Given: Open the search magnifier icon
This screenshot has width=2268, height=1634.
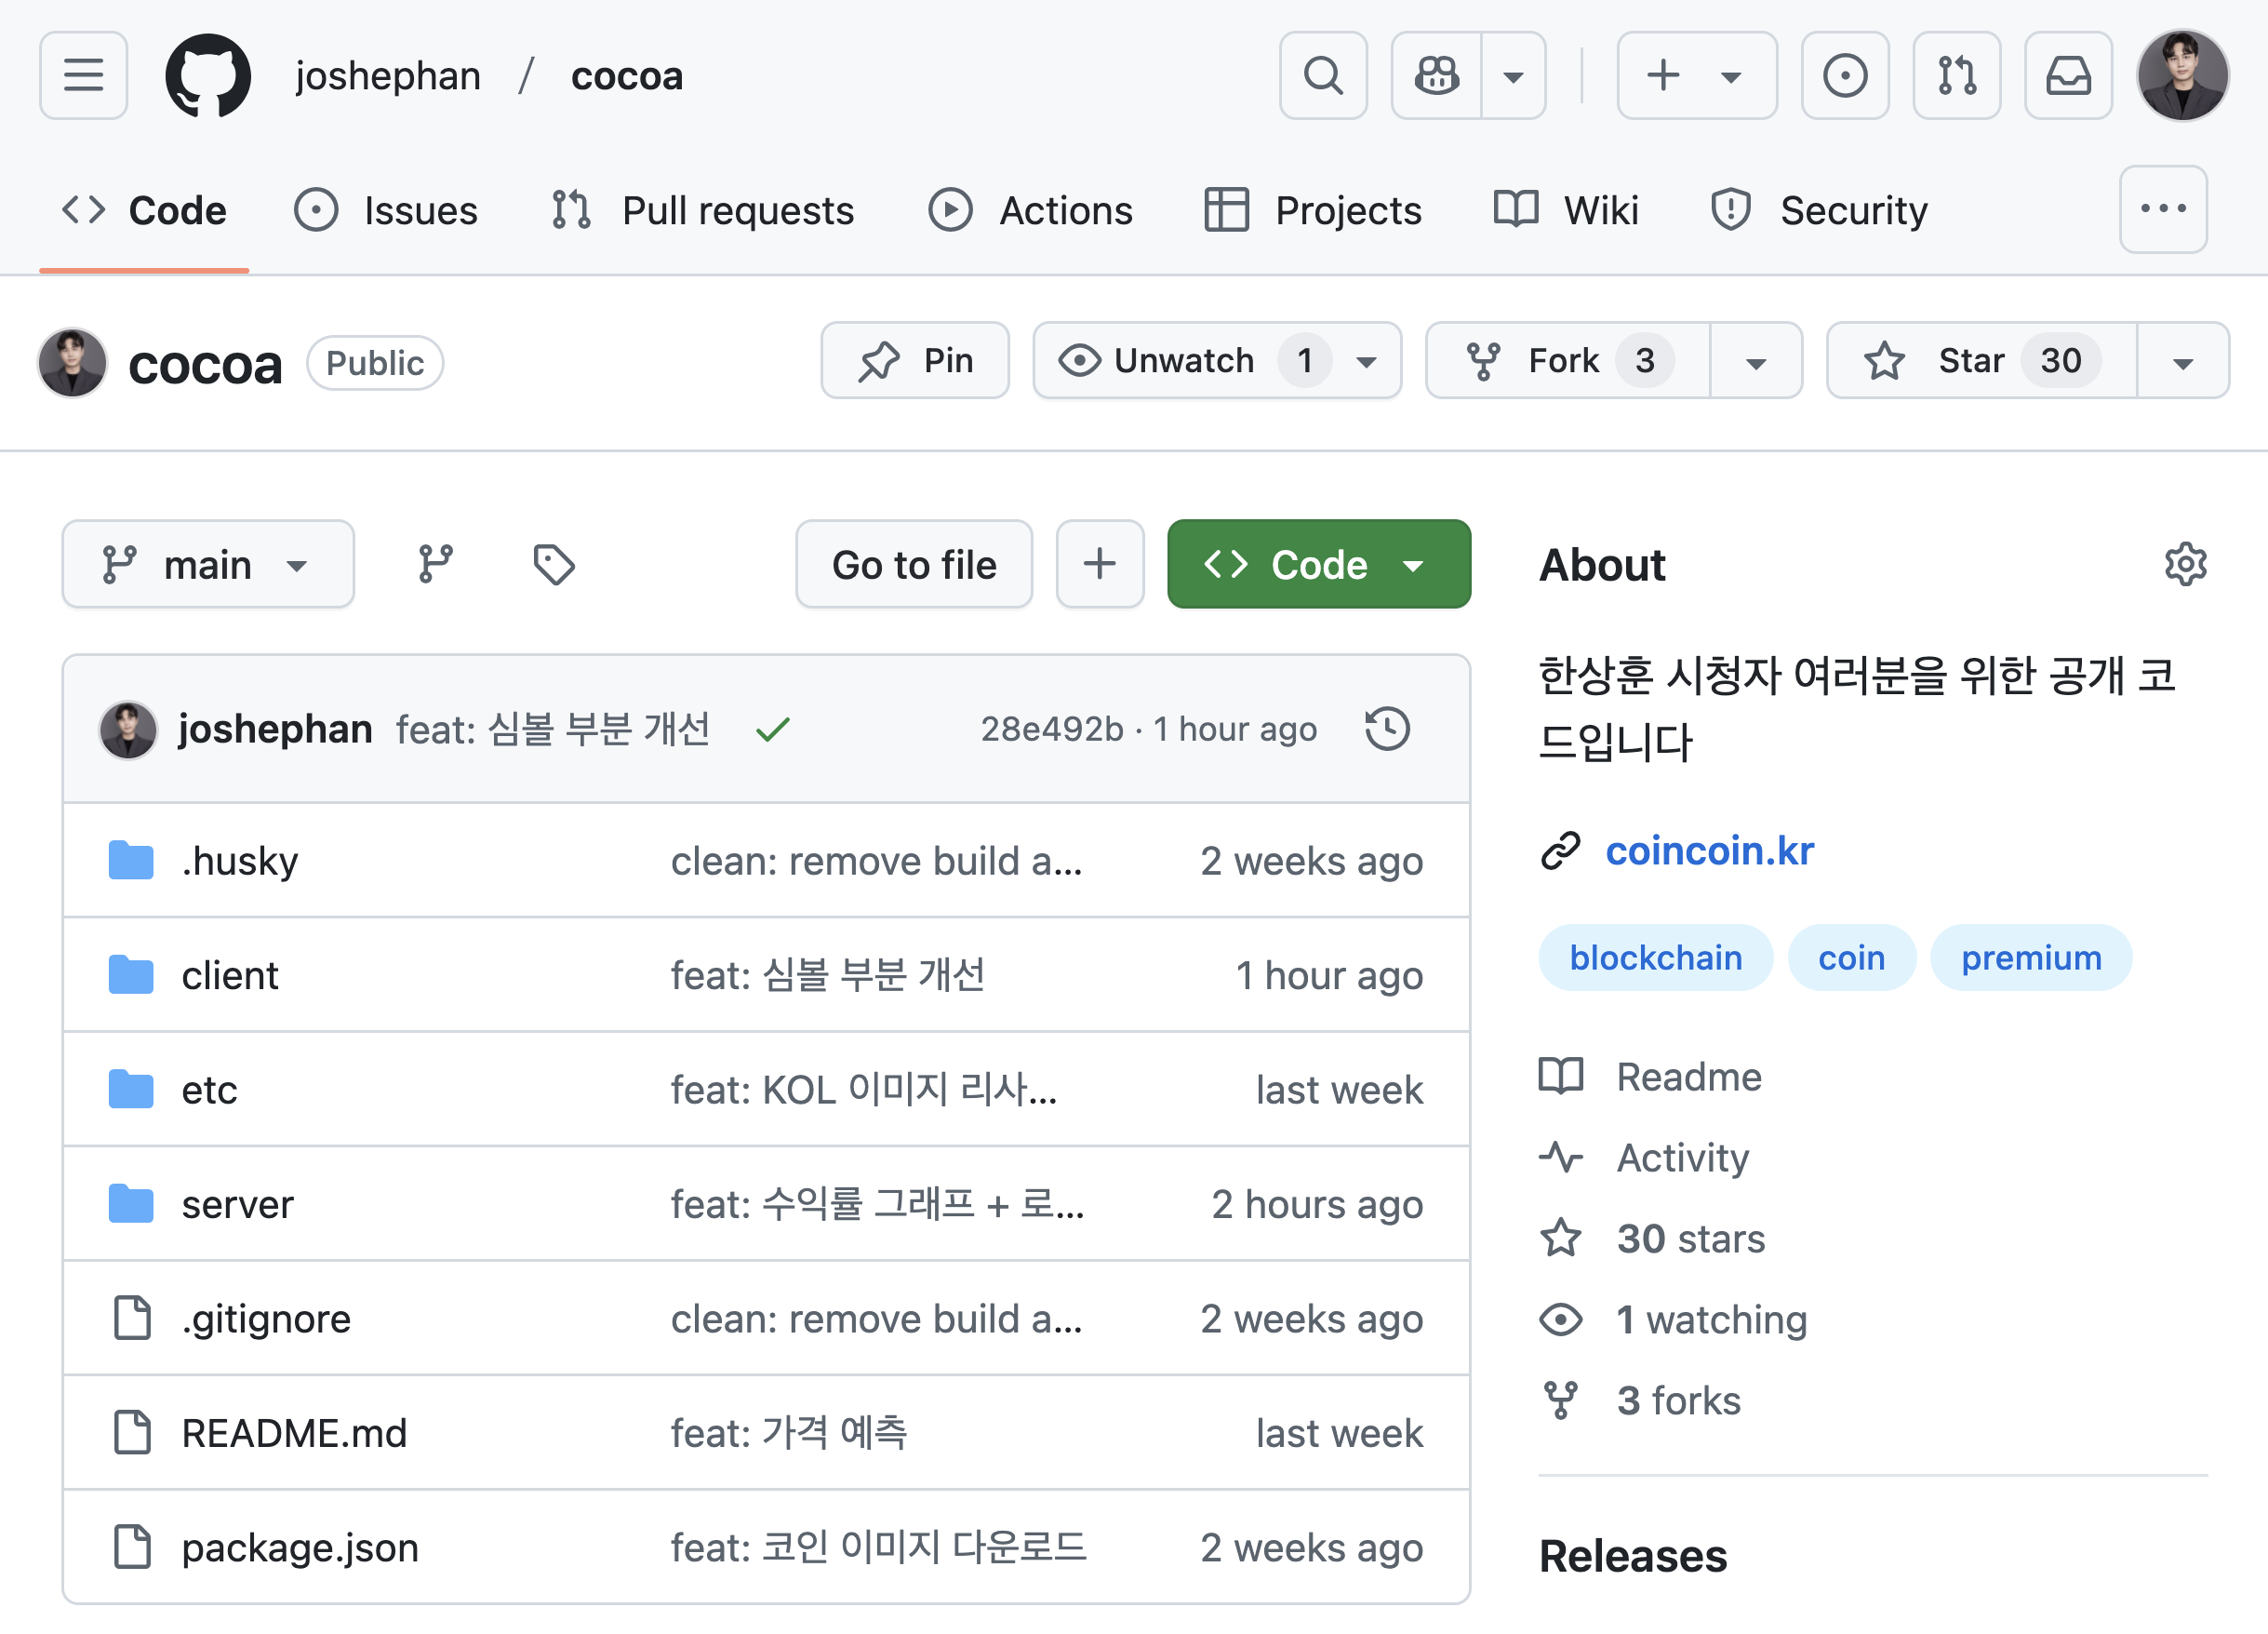Looking at the screenshot, I should 1322,75.
